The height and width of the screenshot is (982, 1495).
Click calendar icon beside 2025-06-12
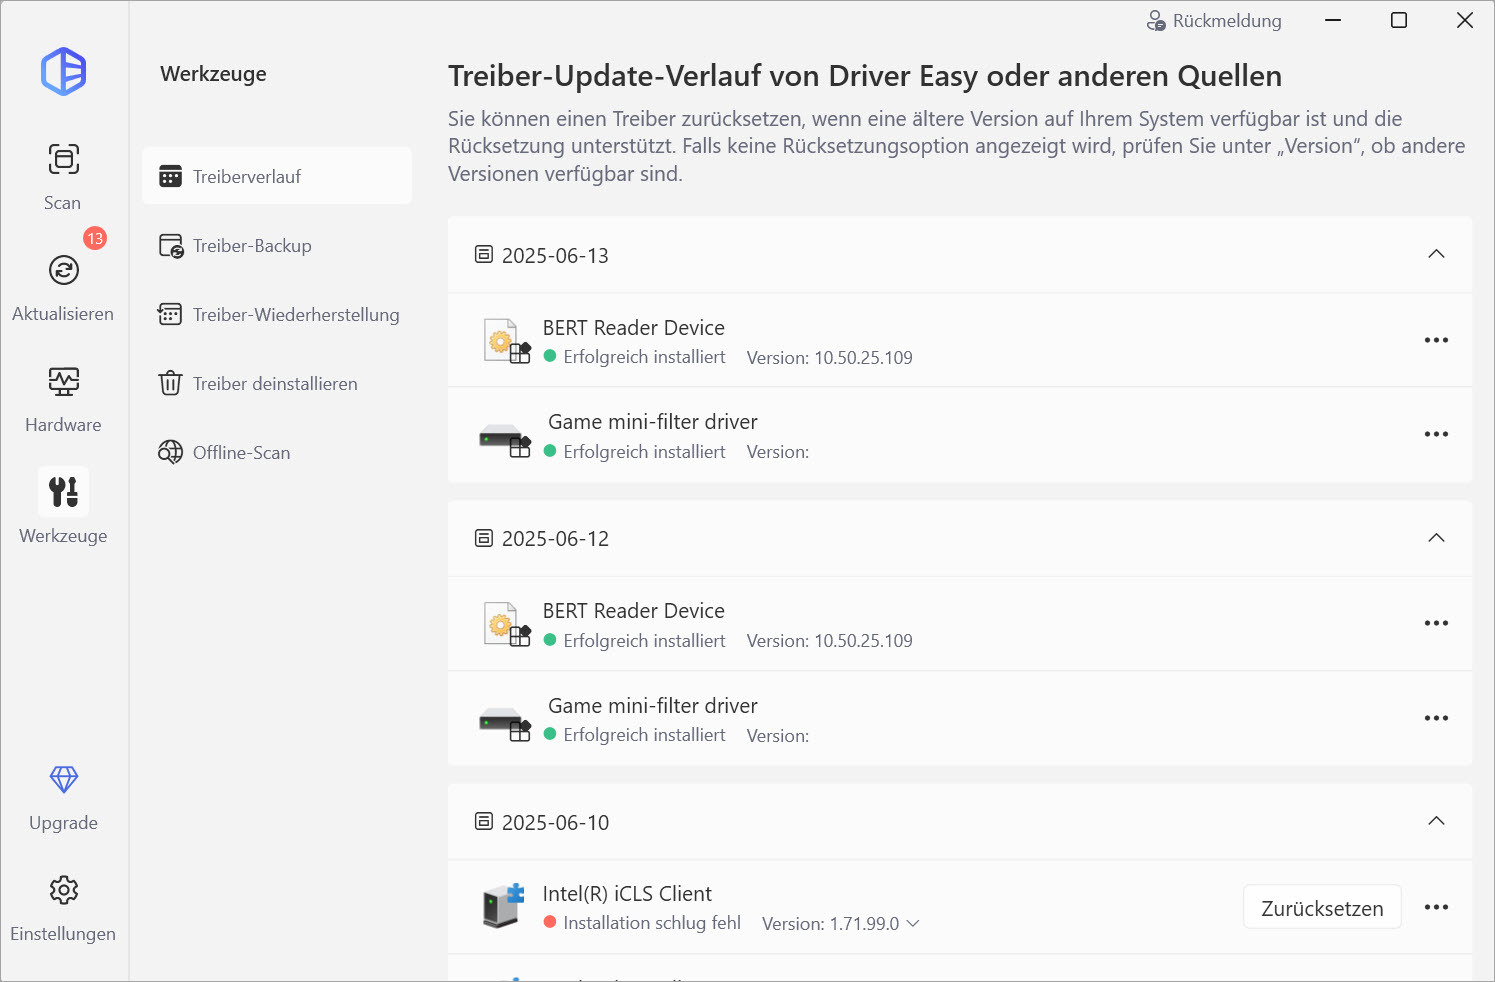point(484,538)
